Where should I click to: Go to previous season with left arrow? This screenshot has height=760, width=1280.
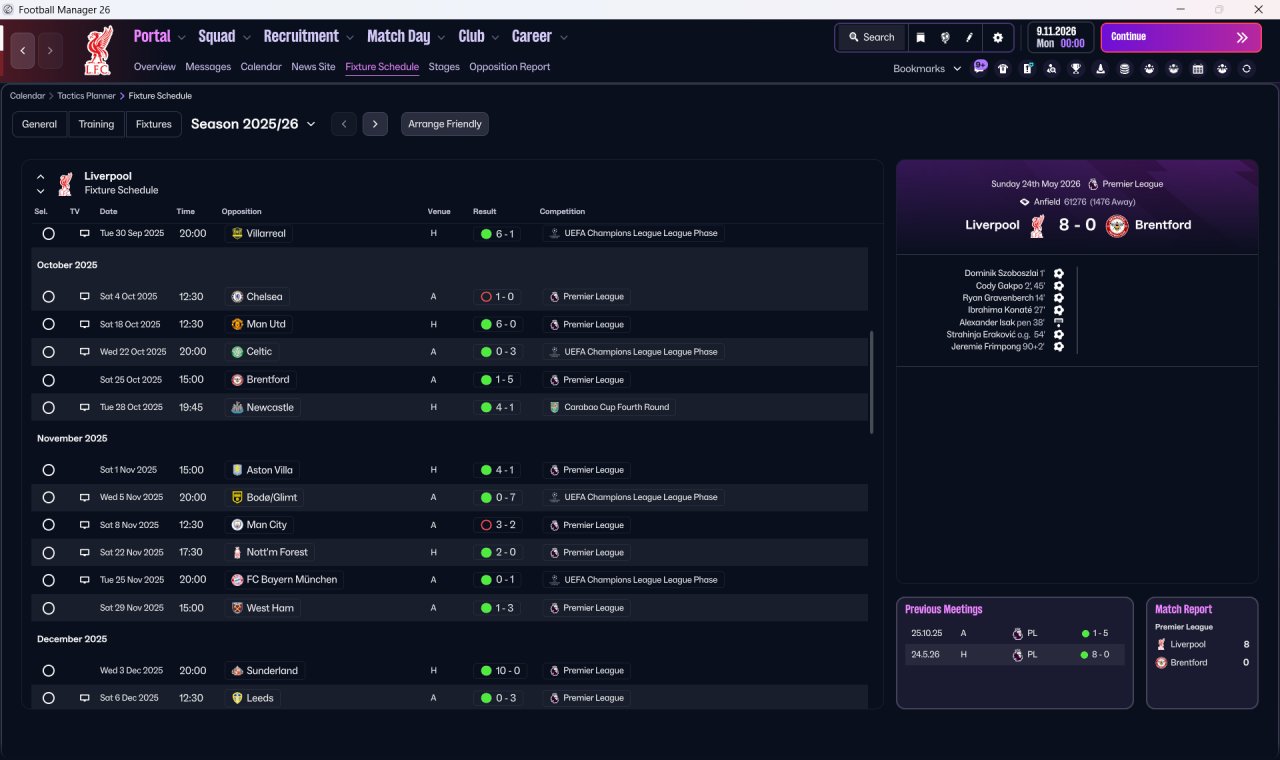344,124
